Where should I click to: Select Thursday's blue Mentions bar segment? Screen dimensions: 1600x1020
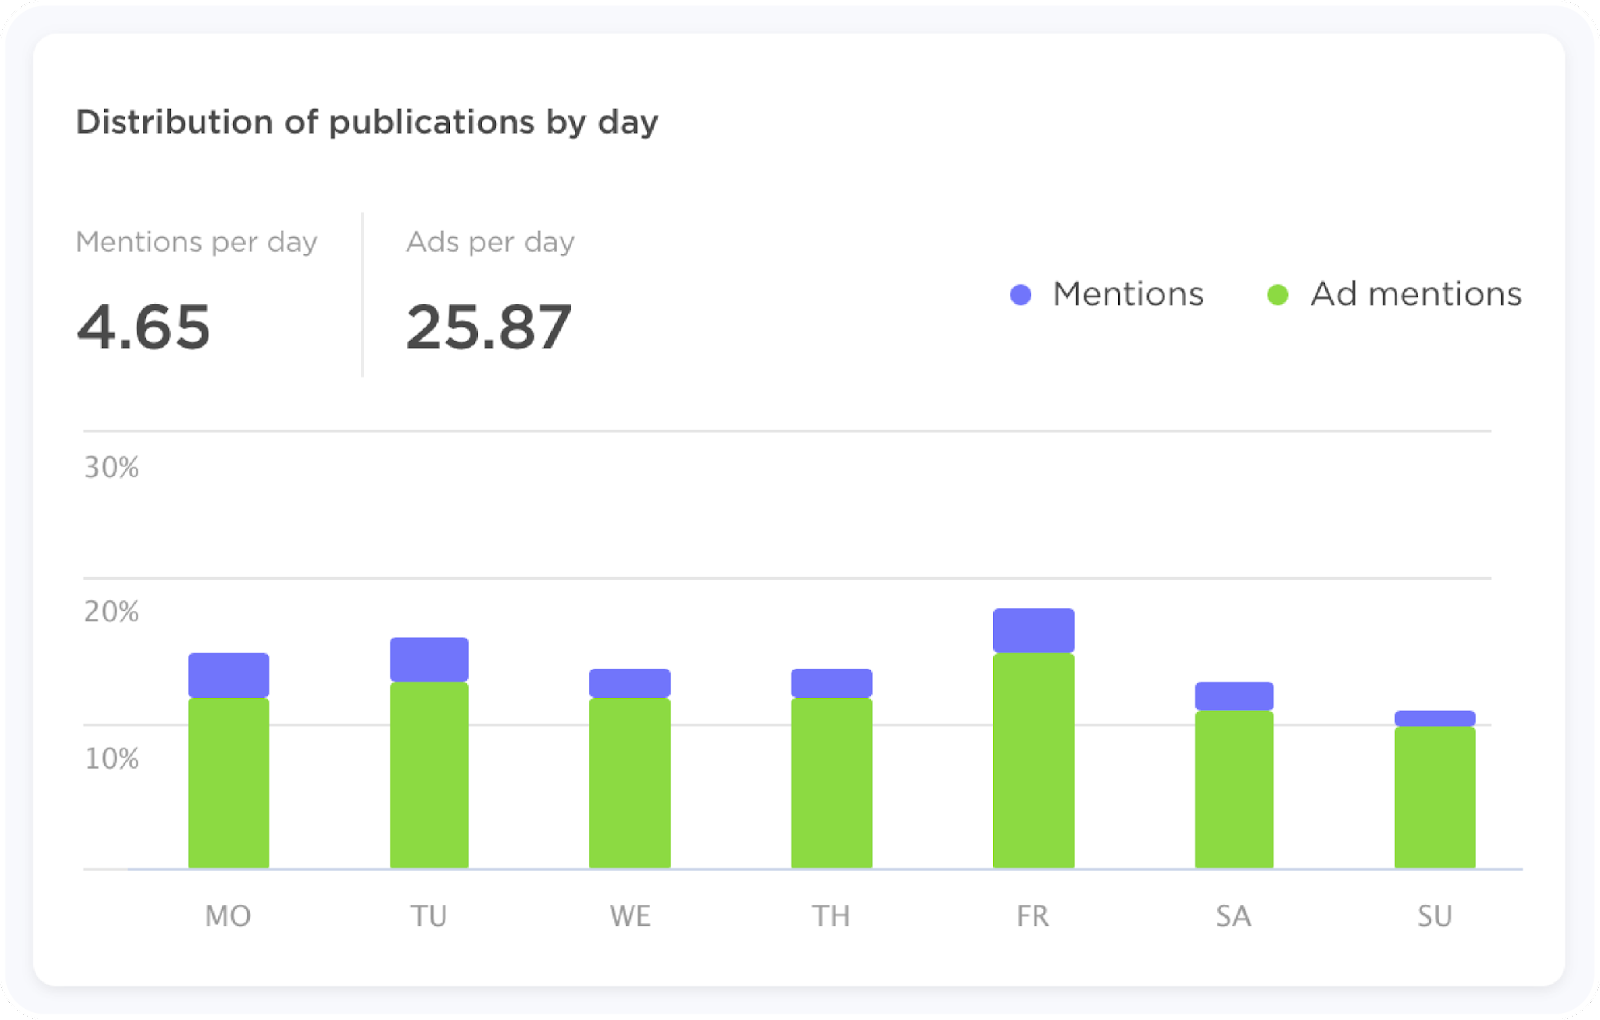point(832,683)
